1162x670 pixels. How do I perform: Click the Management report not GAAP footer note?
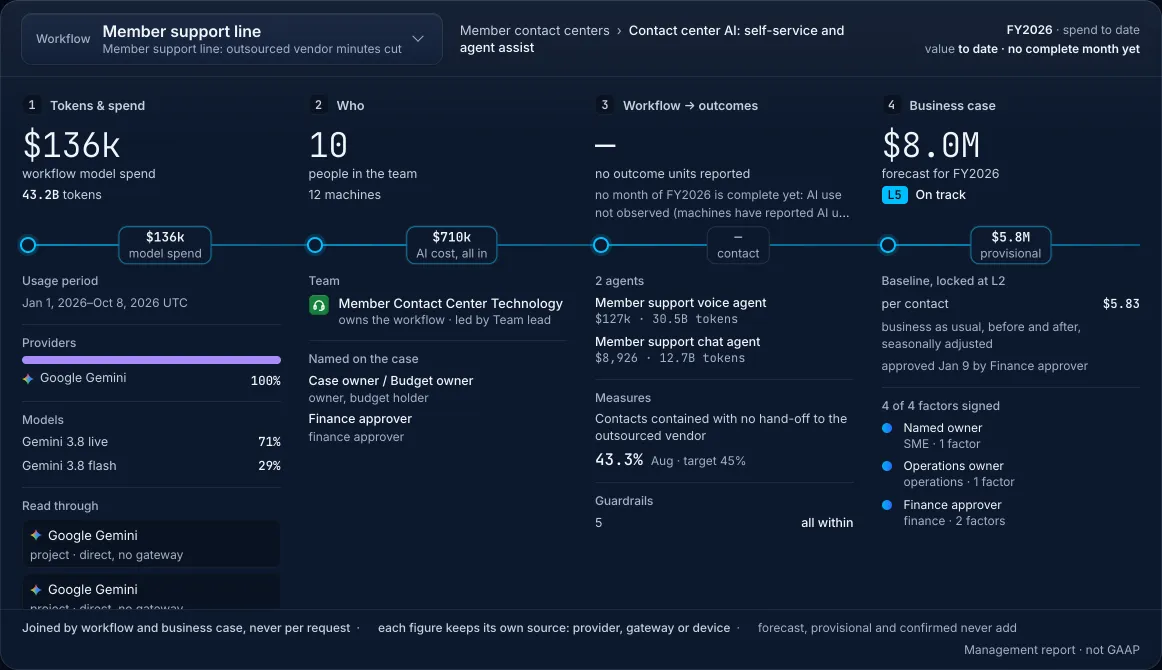pos(1052,650)
